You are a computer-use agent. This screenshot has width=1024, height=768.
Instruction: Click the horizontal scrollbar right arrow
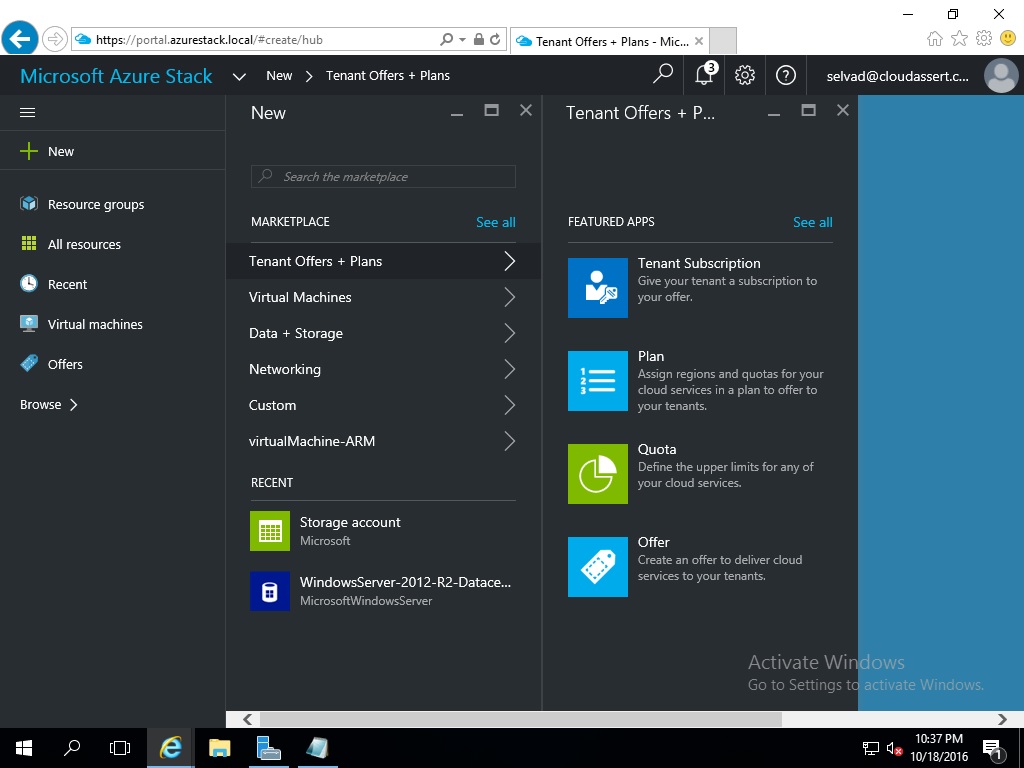coord(1002,719)
